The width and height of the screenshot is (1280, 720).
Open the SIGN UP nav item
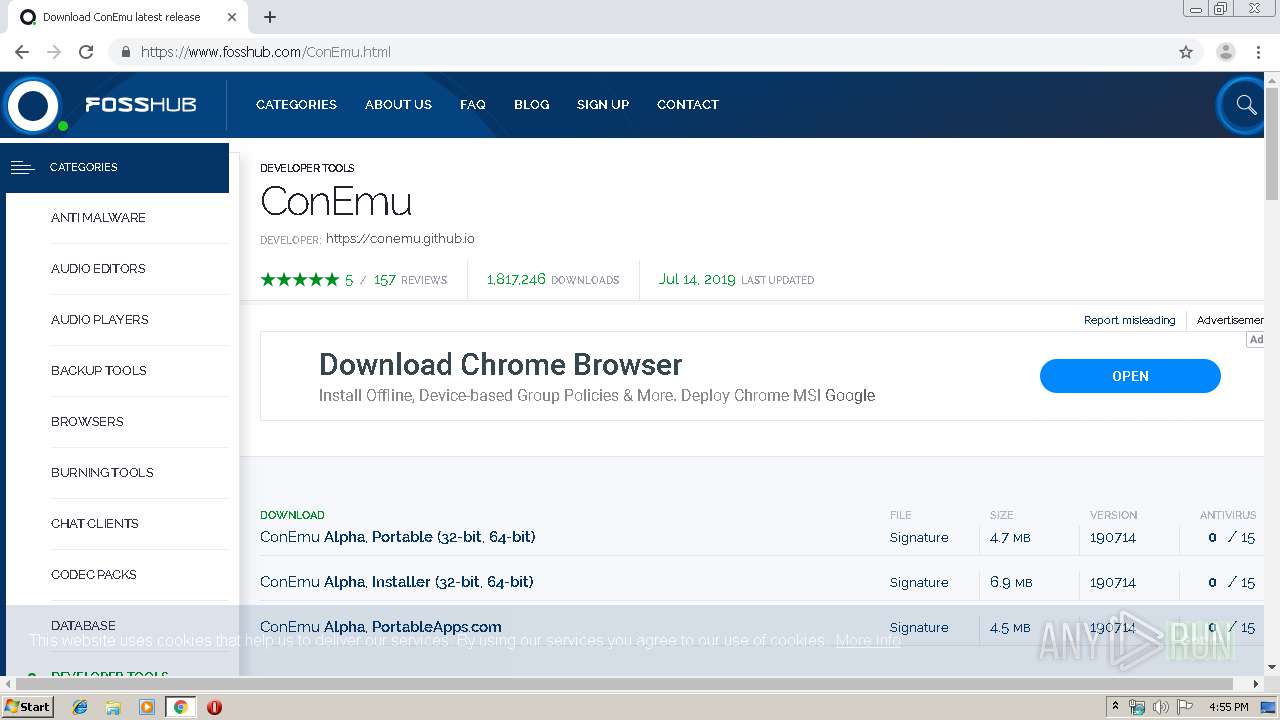[x=603, y=104]
